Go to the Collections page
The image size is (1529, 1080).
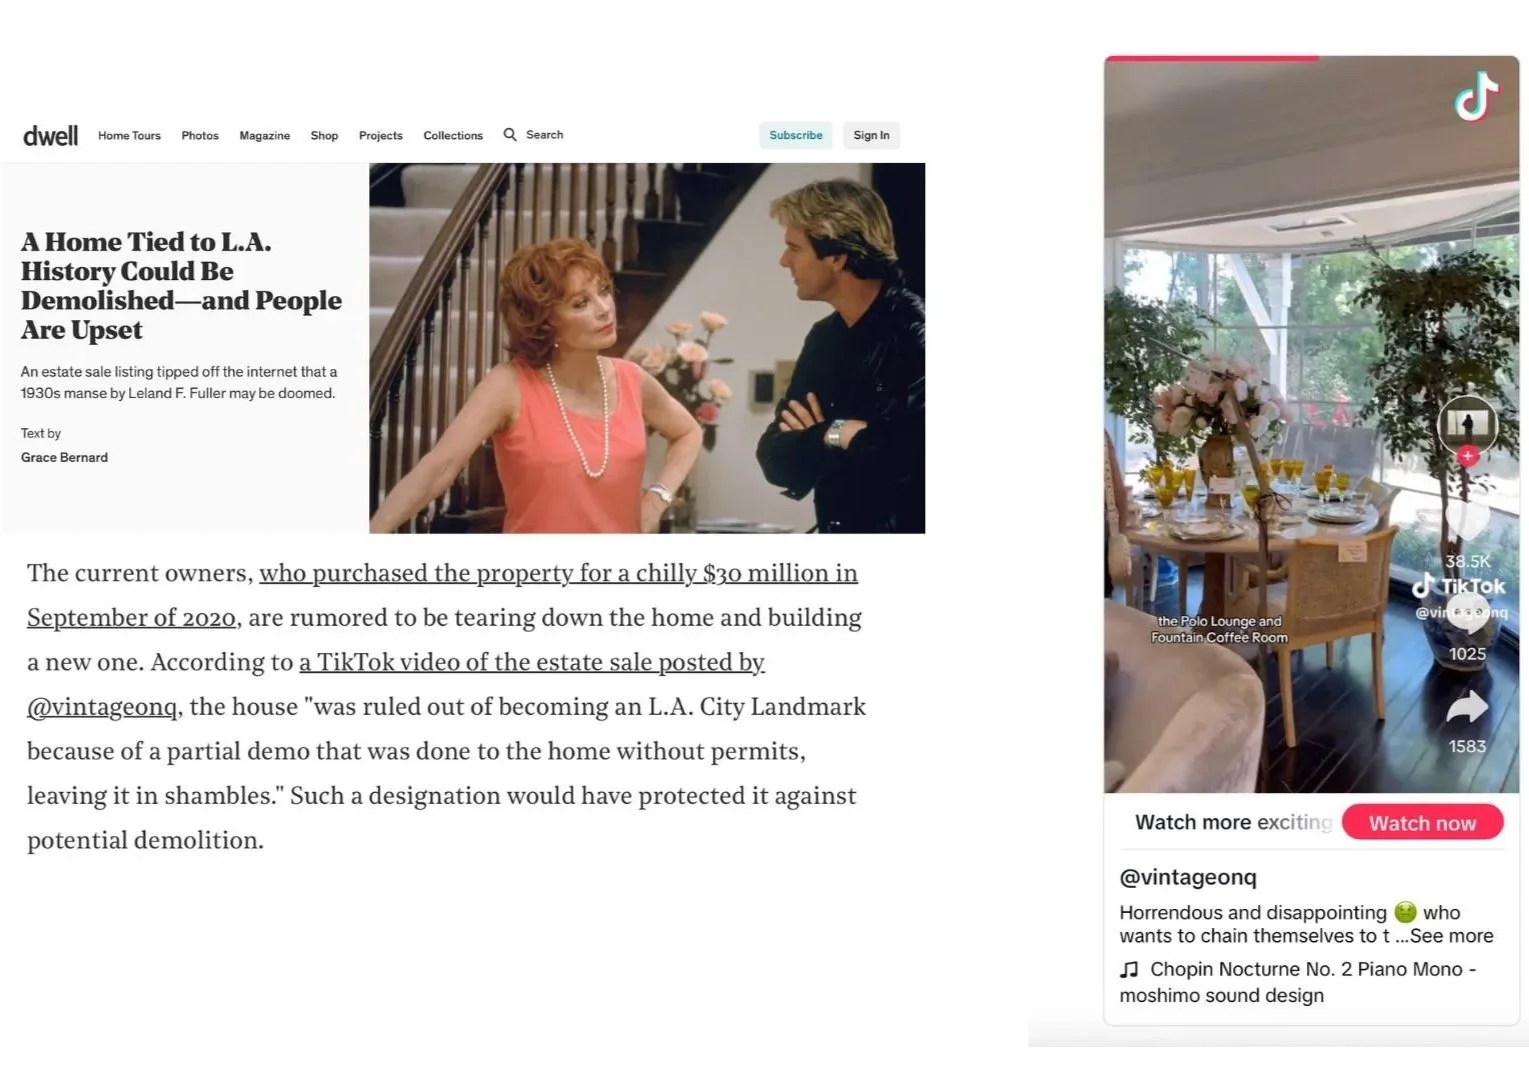(453, 135)
